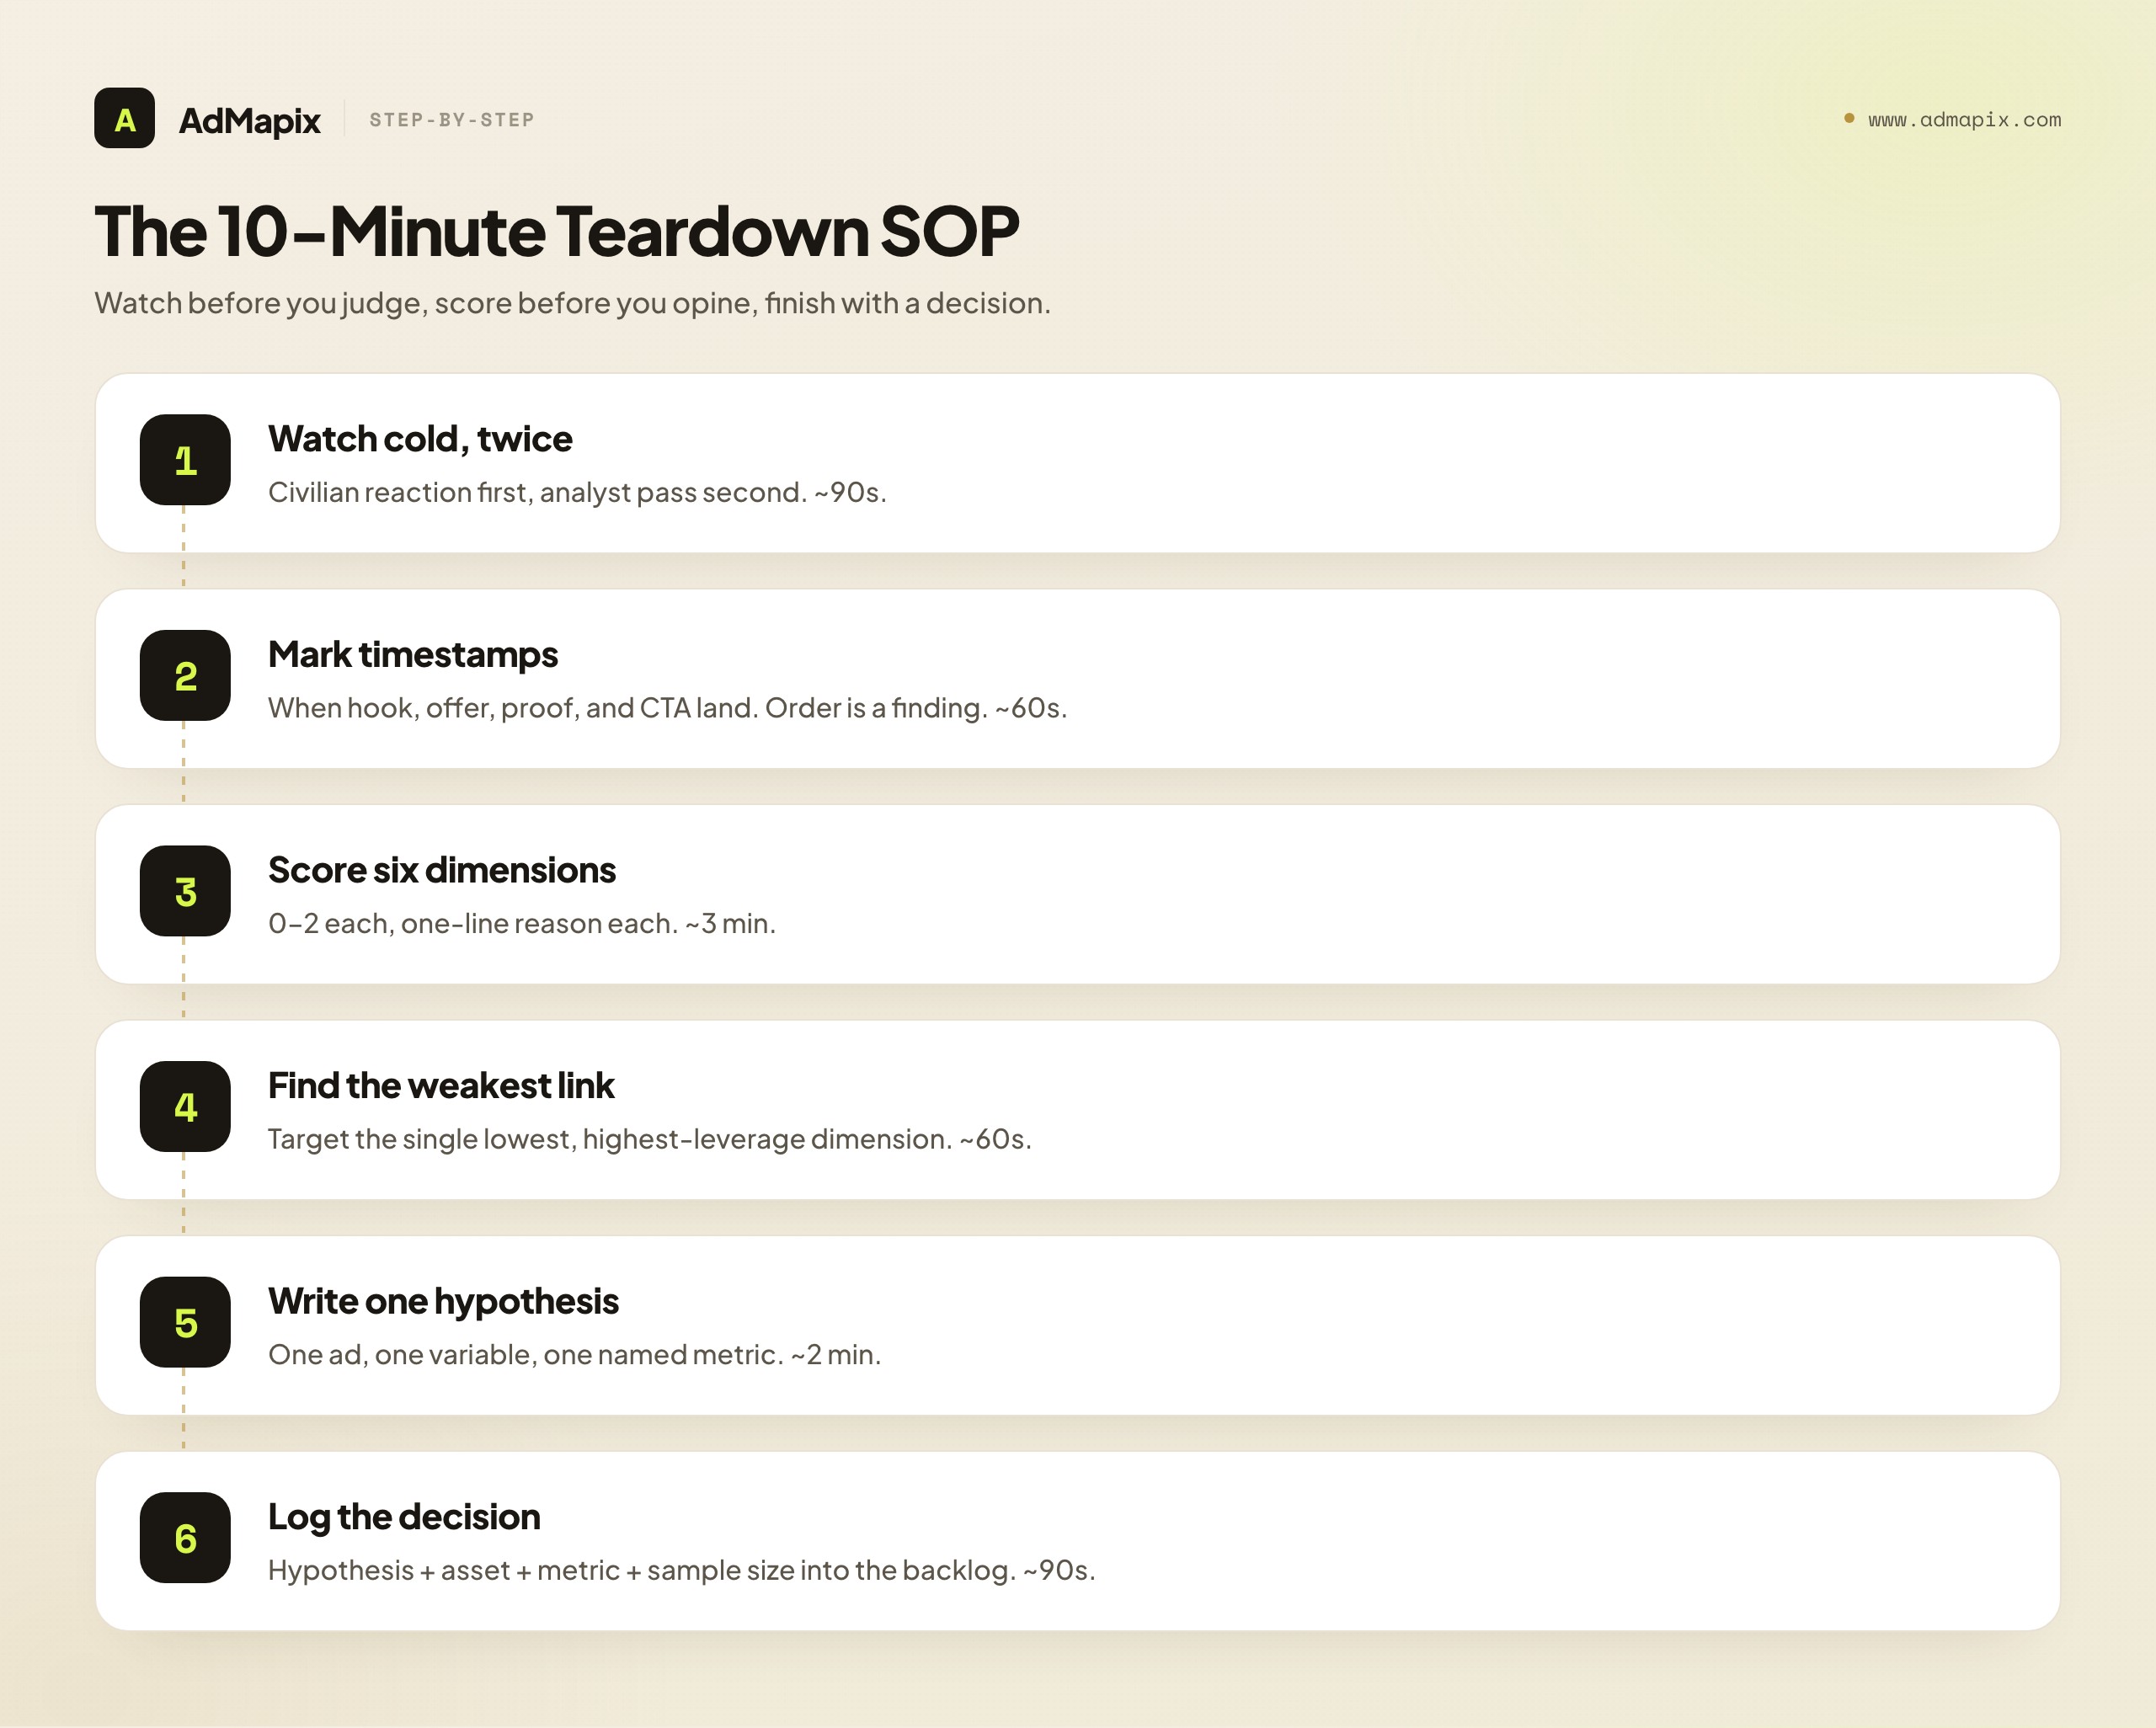Click the AdMapix brand name
Screen dimensions: 2156x1728
pos(249,120)
